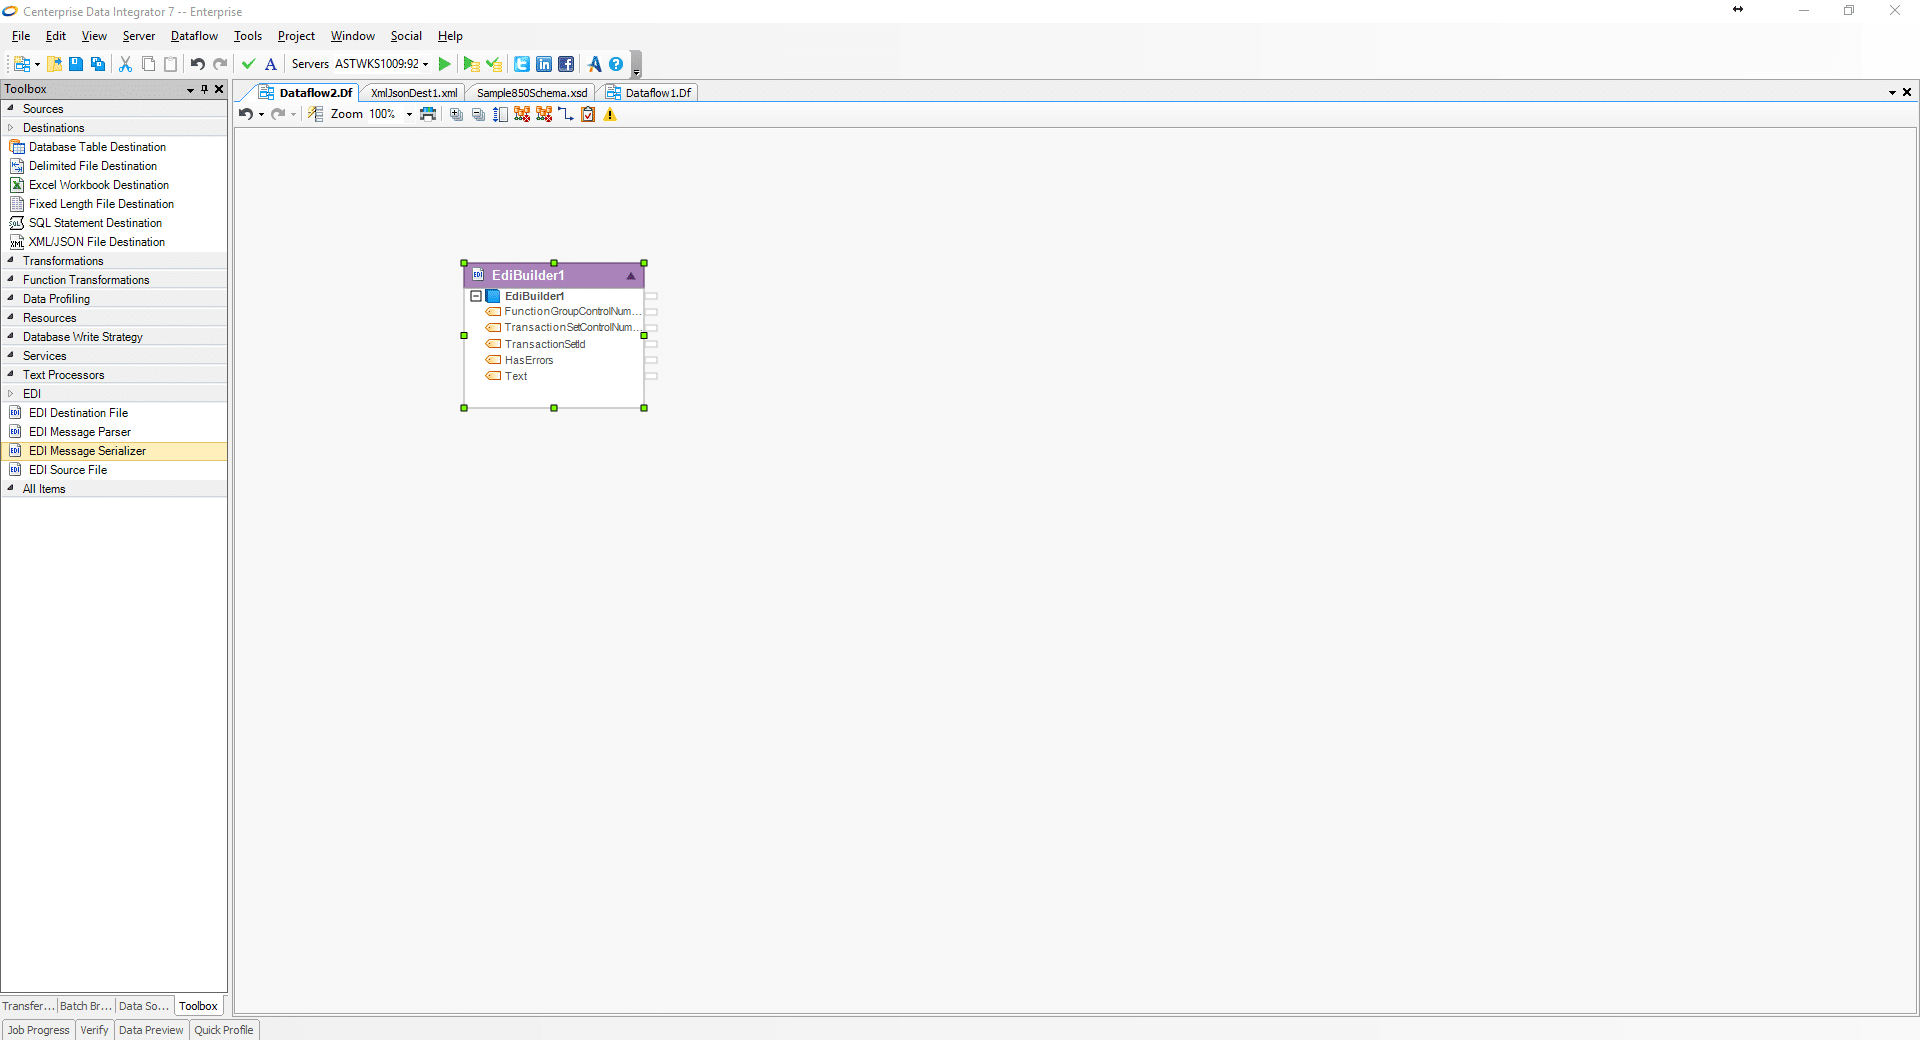
Task: Collapse EdiBuilder1 object using header triangle
Action: pyautogui.click(x=631, y=276)
